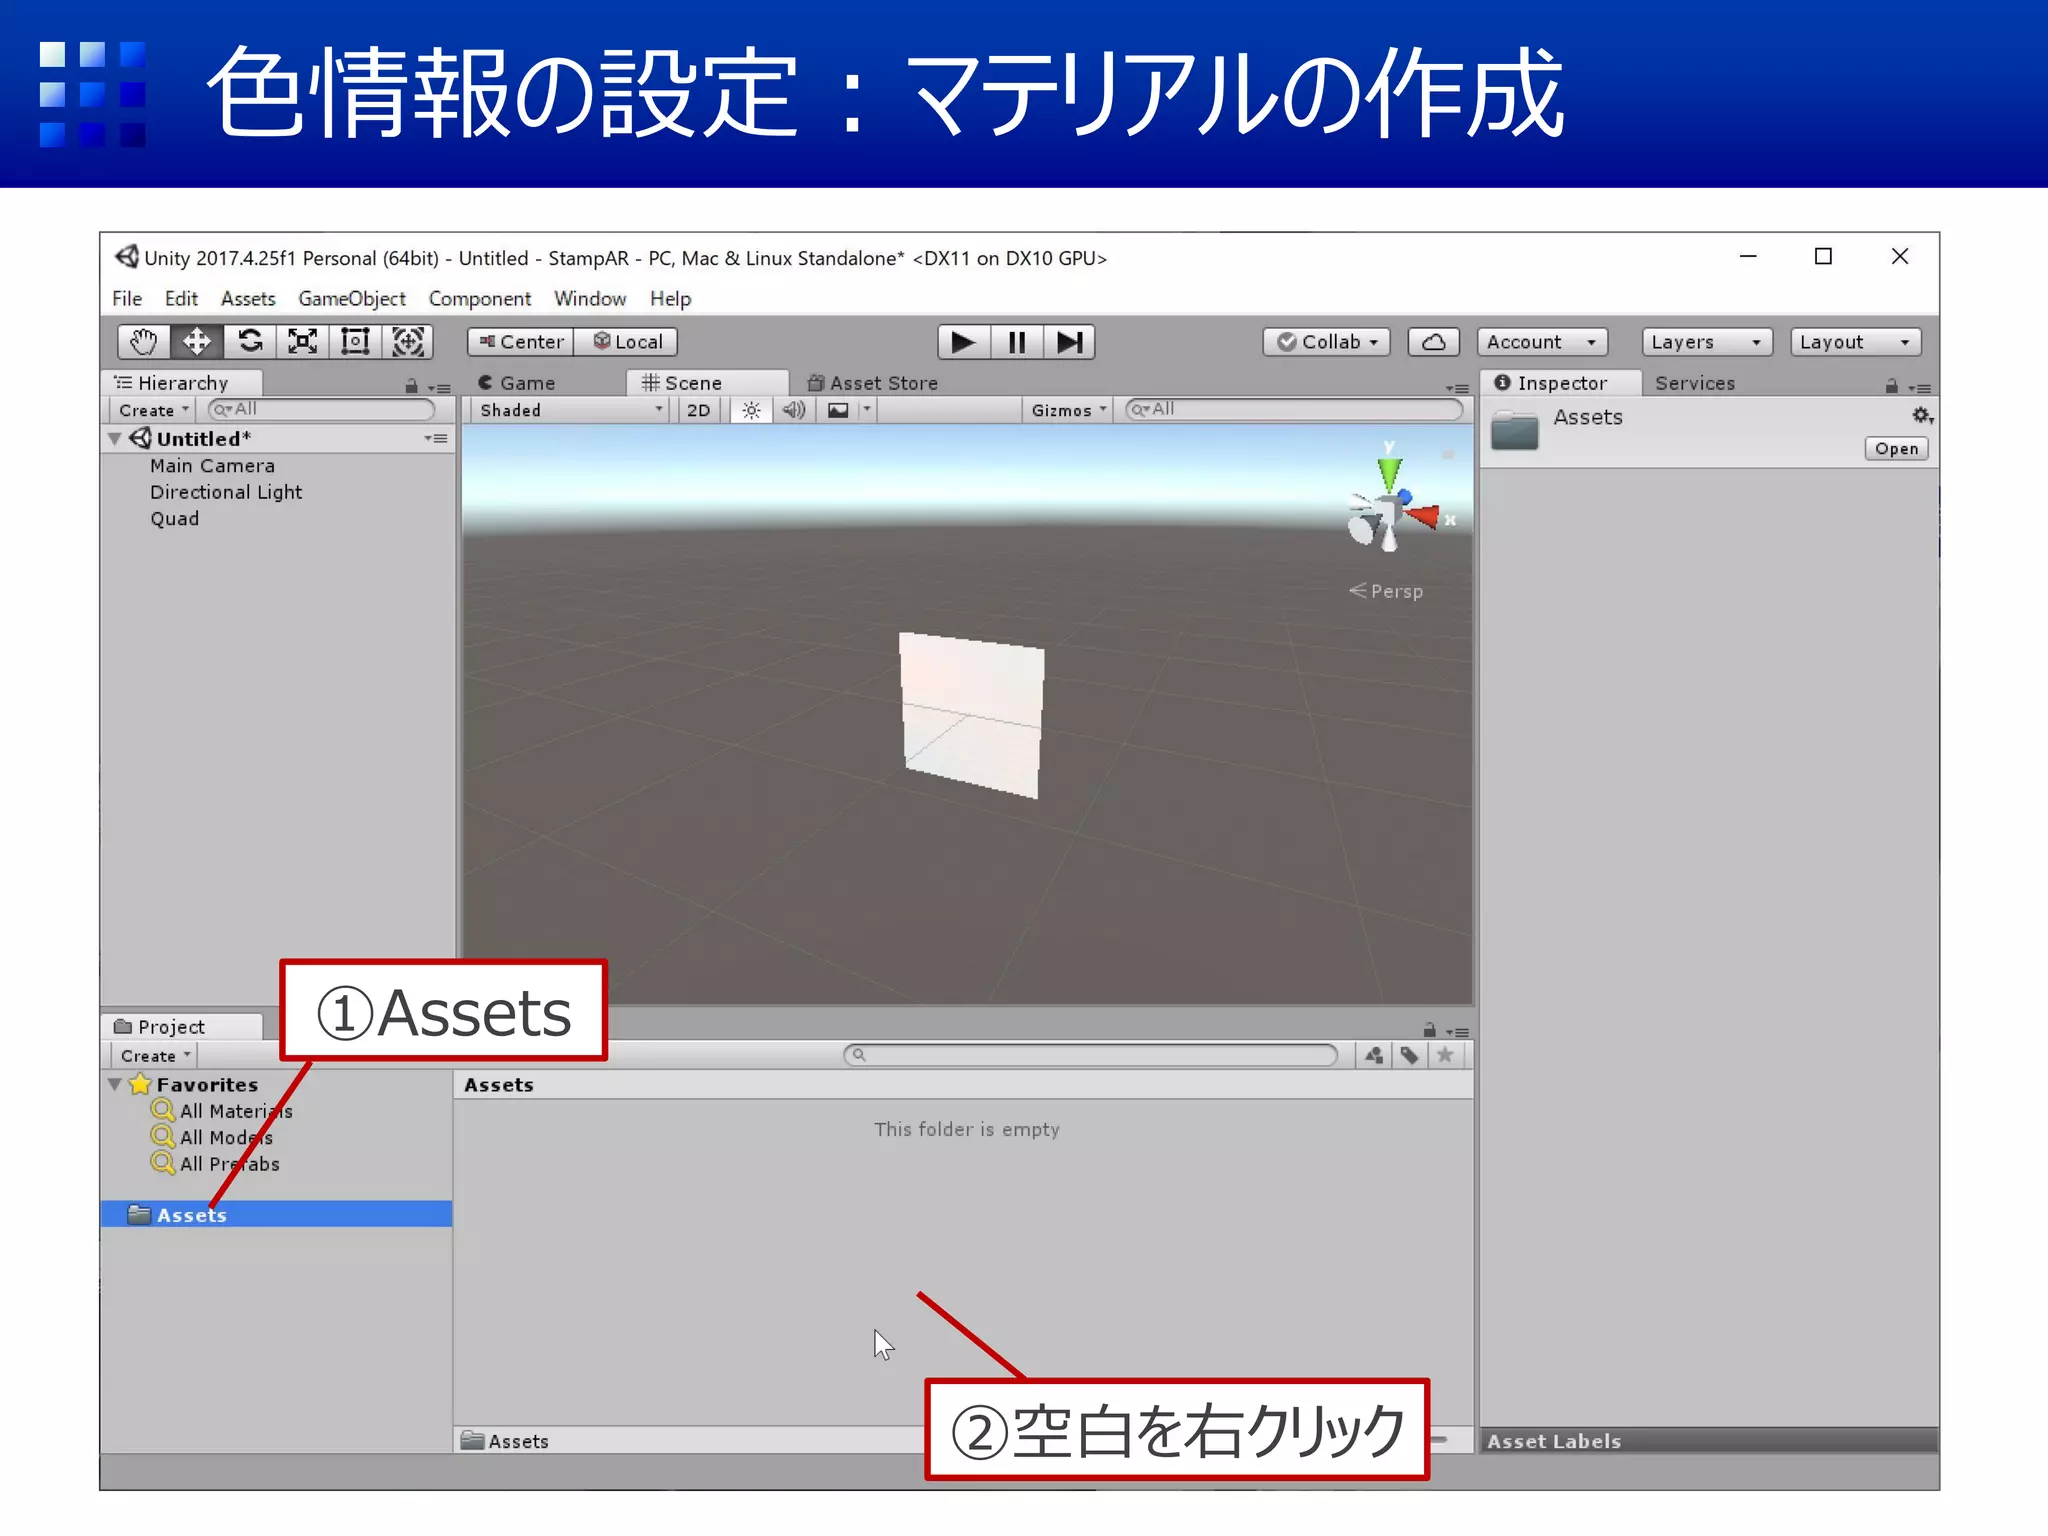Open scene effects dropdown arrow
The width and height of the screenshot is (2048, 1536).
tap(867, 410)
